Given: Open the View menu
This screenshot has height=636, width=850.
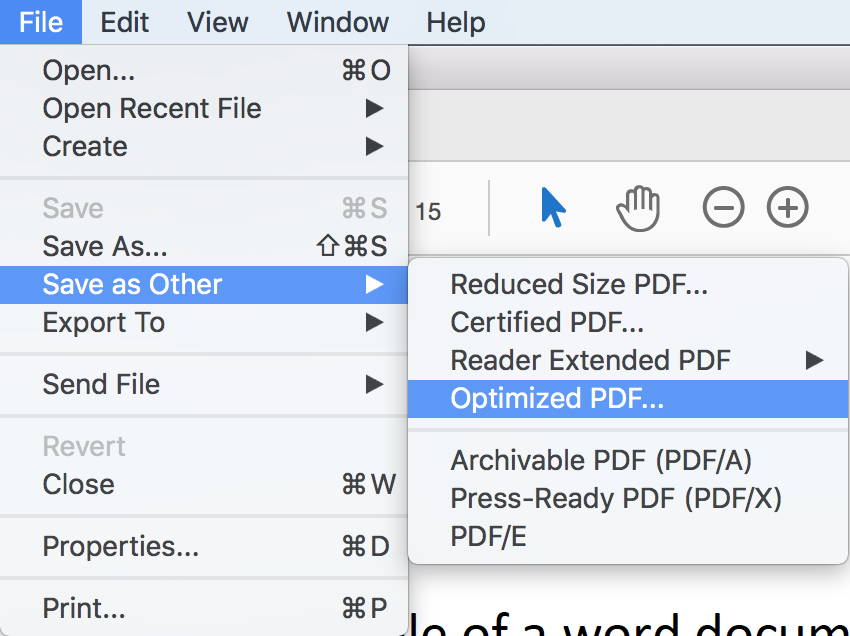Looking at the screenshot, I should (x=217, y=22).
